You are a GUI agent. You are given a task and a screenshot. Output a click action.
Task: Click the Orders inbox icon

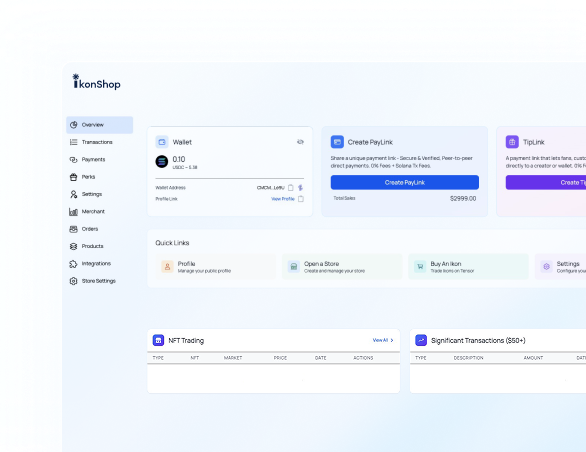[73, 229]
